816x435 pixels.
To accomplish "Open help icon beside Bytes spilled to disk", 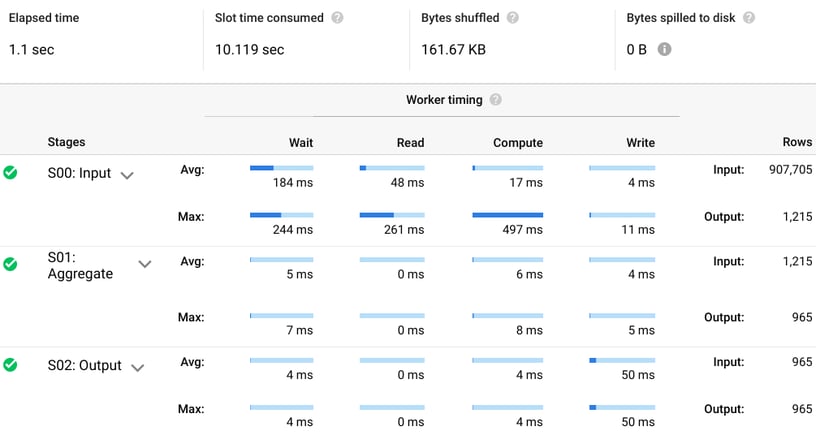I will [748, 18].
